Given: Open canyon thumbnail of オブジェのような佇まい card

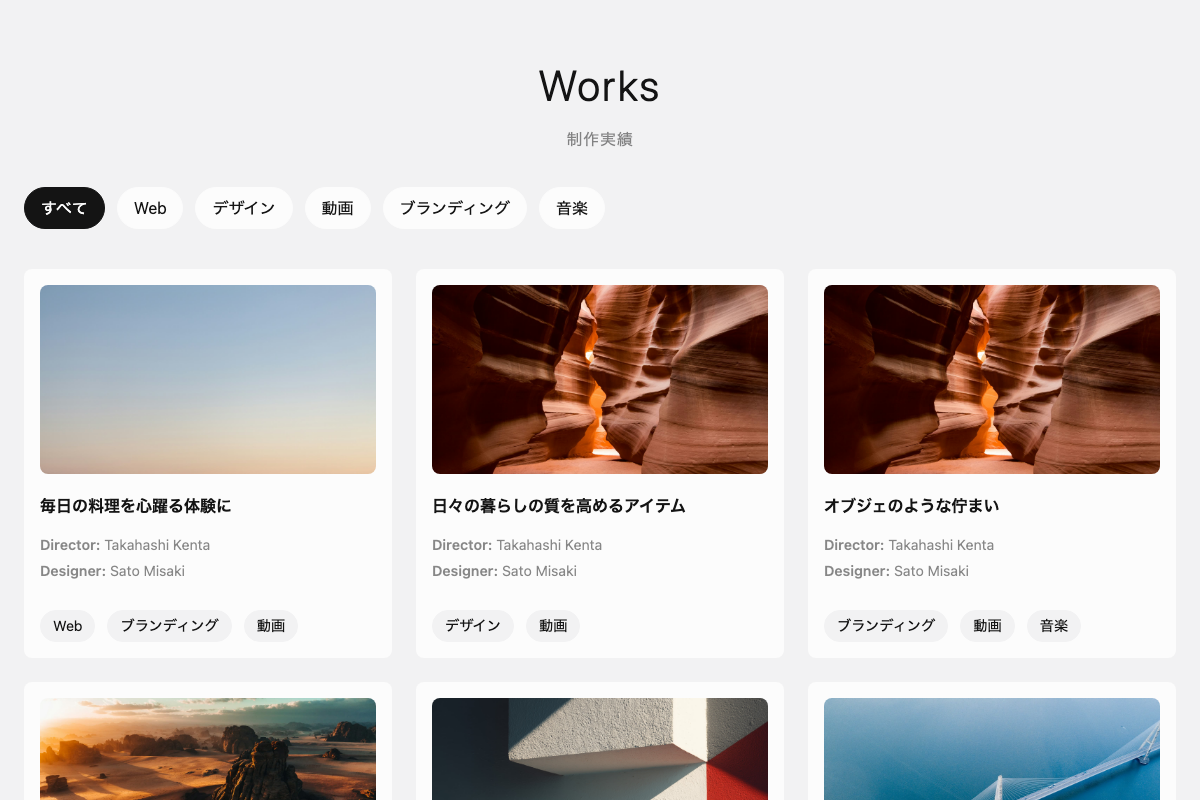Looking at the screenshot, I should coord(992,379).
